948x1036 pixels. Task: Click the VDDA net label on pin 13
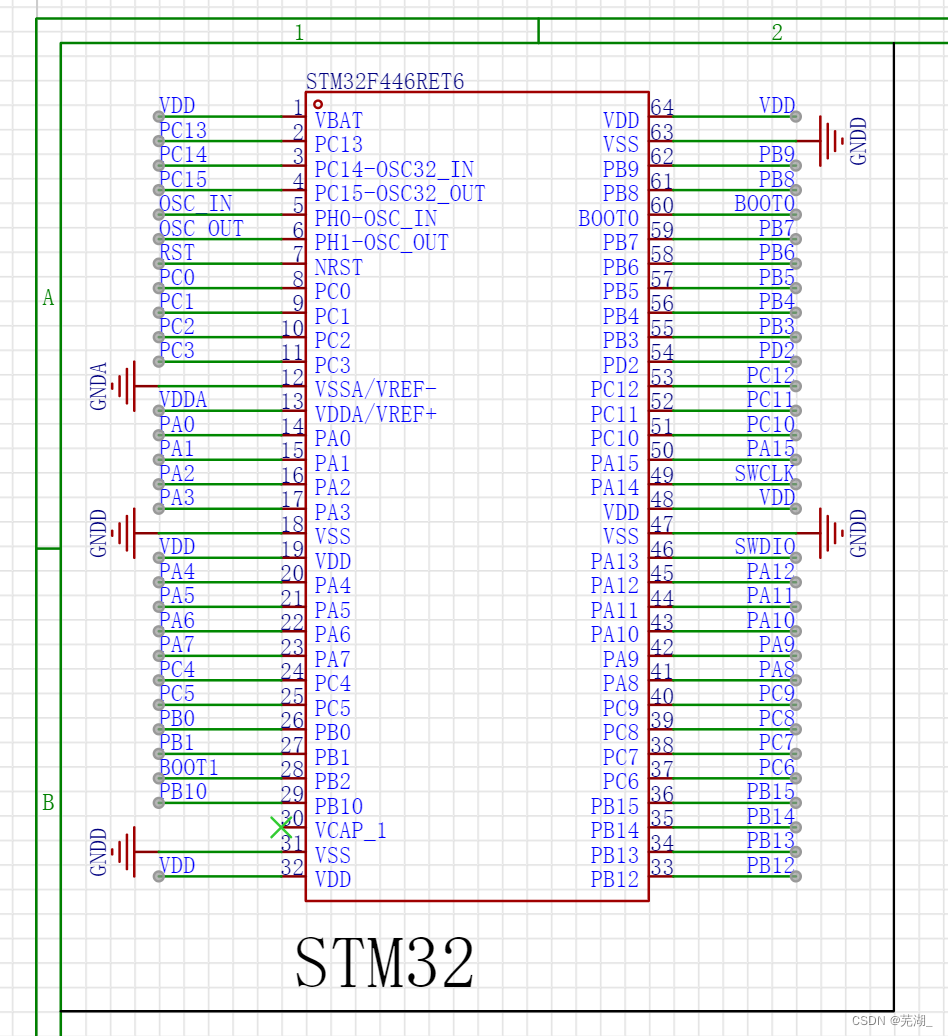click(x=183, y=399)
